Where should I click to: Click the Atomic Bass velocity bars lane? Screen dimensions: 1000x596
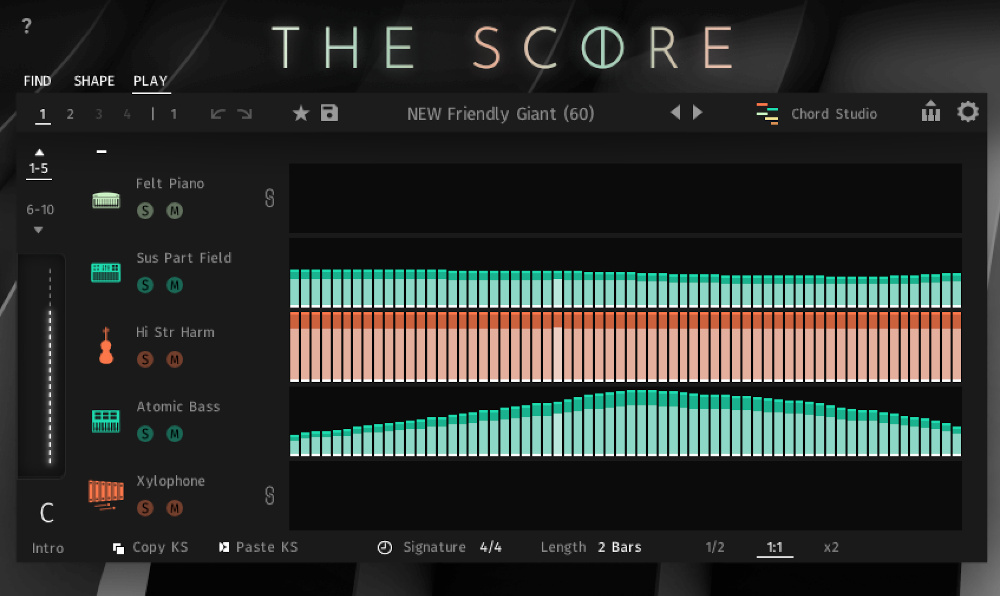626,423
